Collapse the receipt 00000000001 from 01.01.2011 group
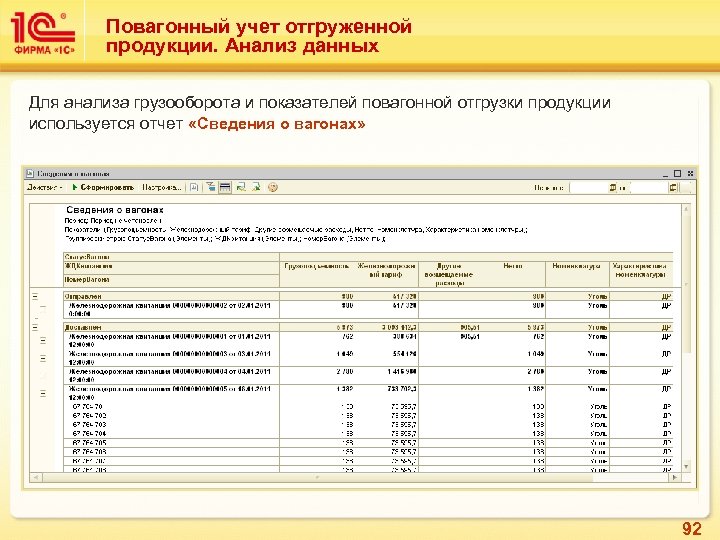 point(43,341)
